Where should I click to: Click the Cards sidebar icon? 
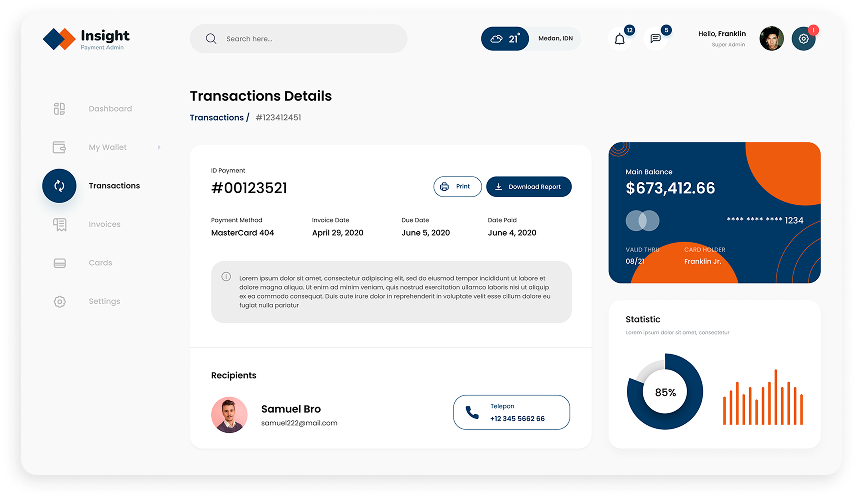tap(60, 263)
